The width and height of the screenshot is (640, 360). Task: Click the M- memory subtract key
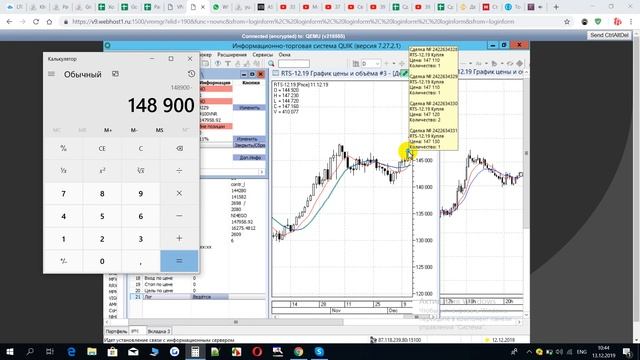click(x=134, y=130)
